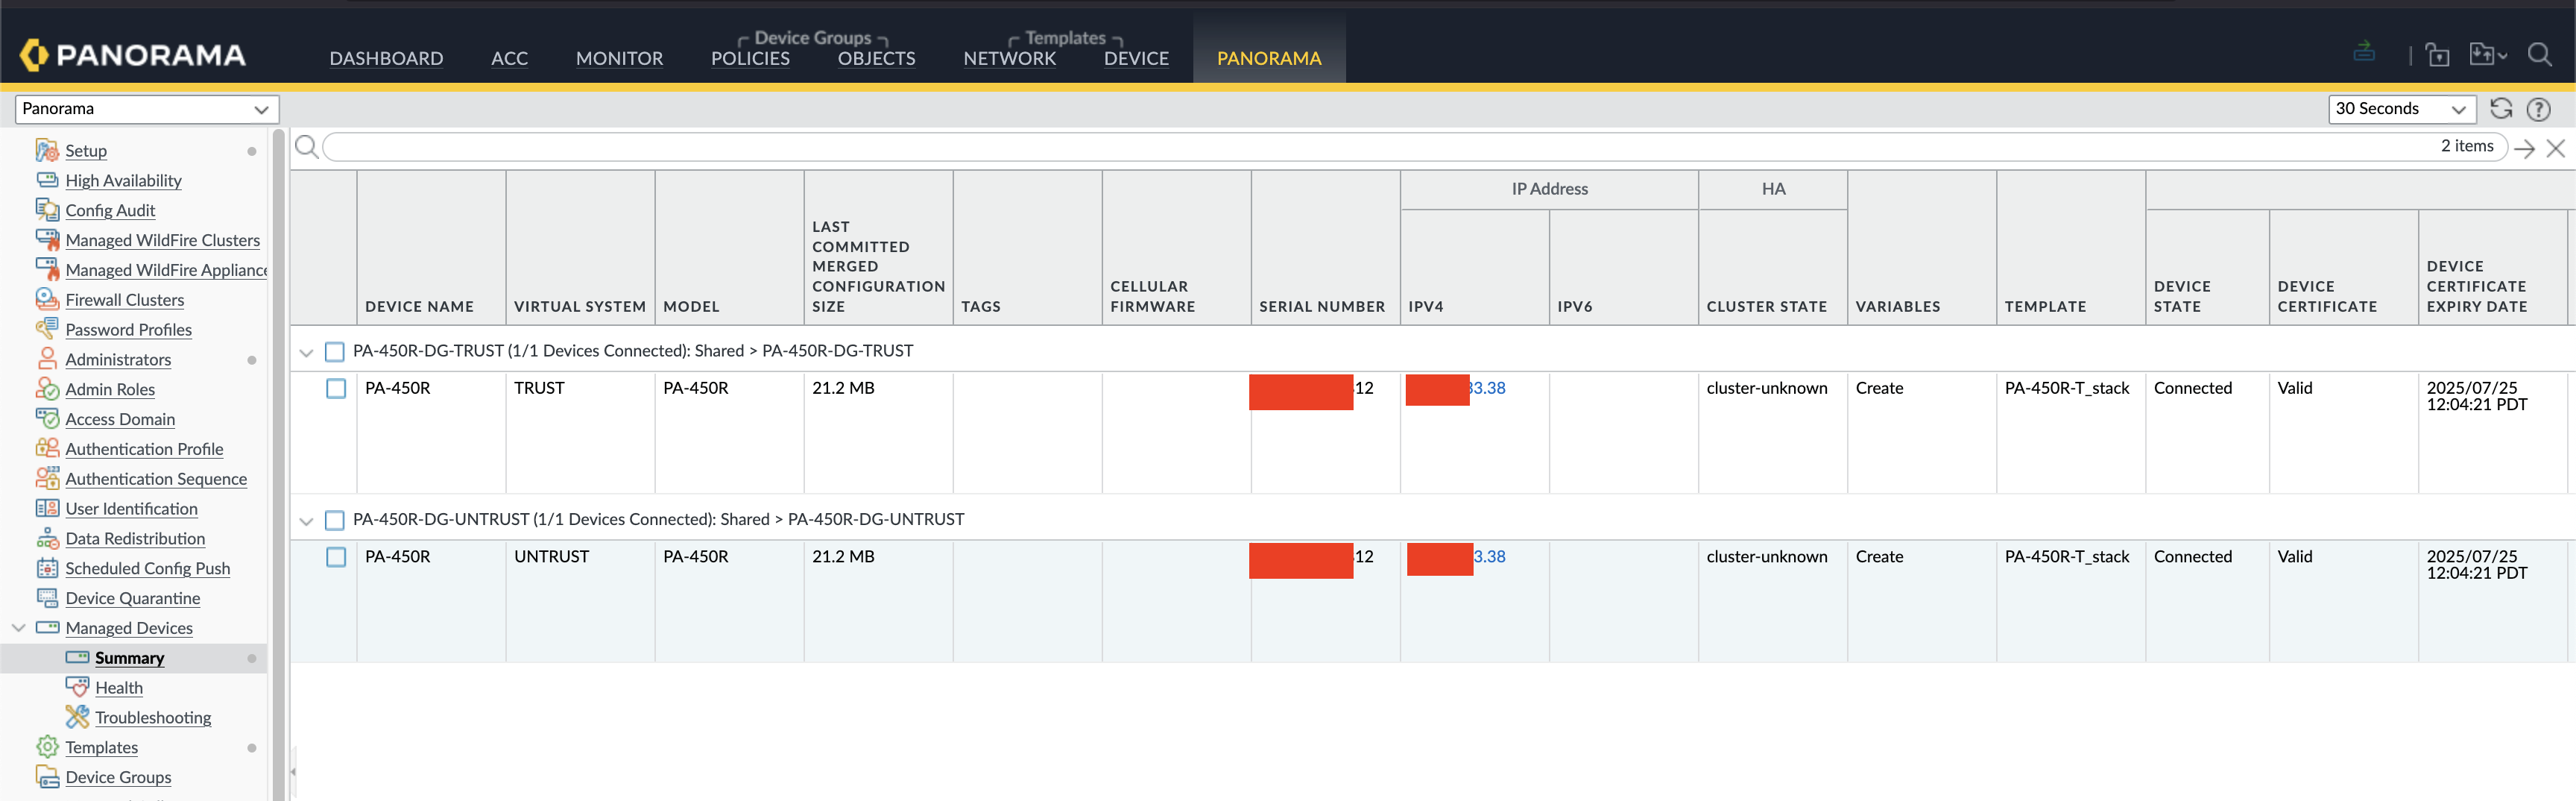Click the Administrators user icon in sidebar
Screen dimensions: 2576x801
click(x=47, y=359)
